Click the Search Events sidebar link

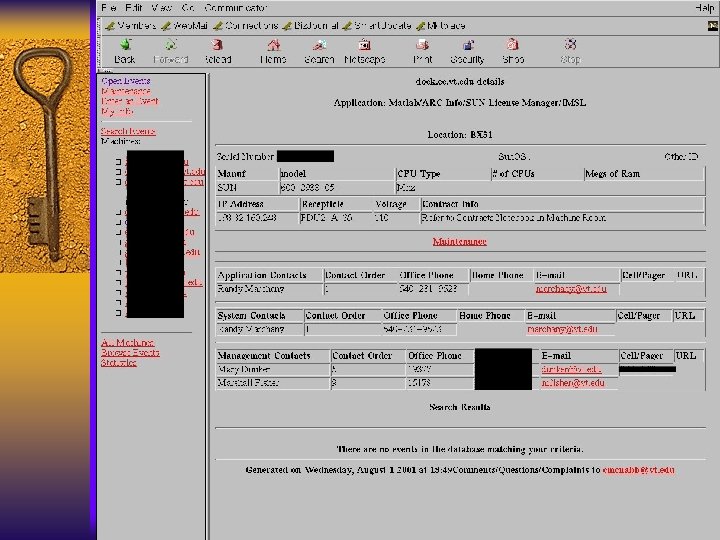click(x=128, y=131)
